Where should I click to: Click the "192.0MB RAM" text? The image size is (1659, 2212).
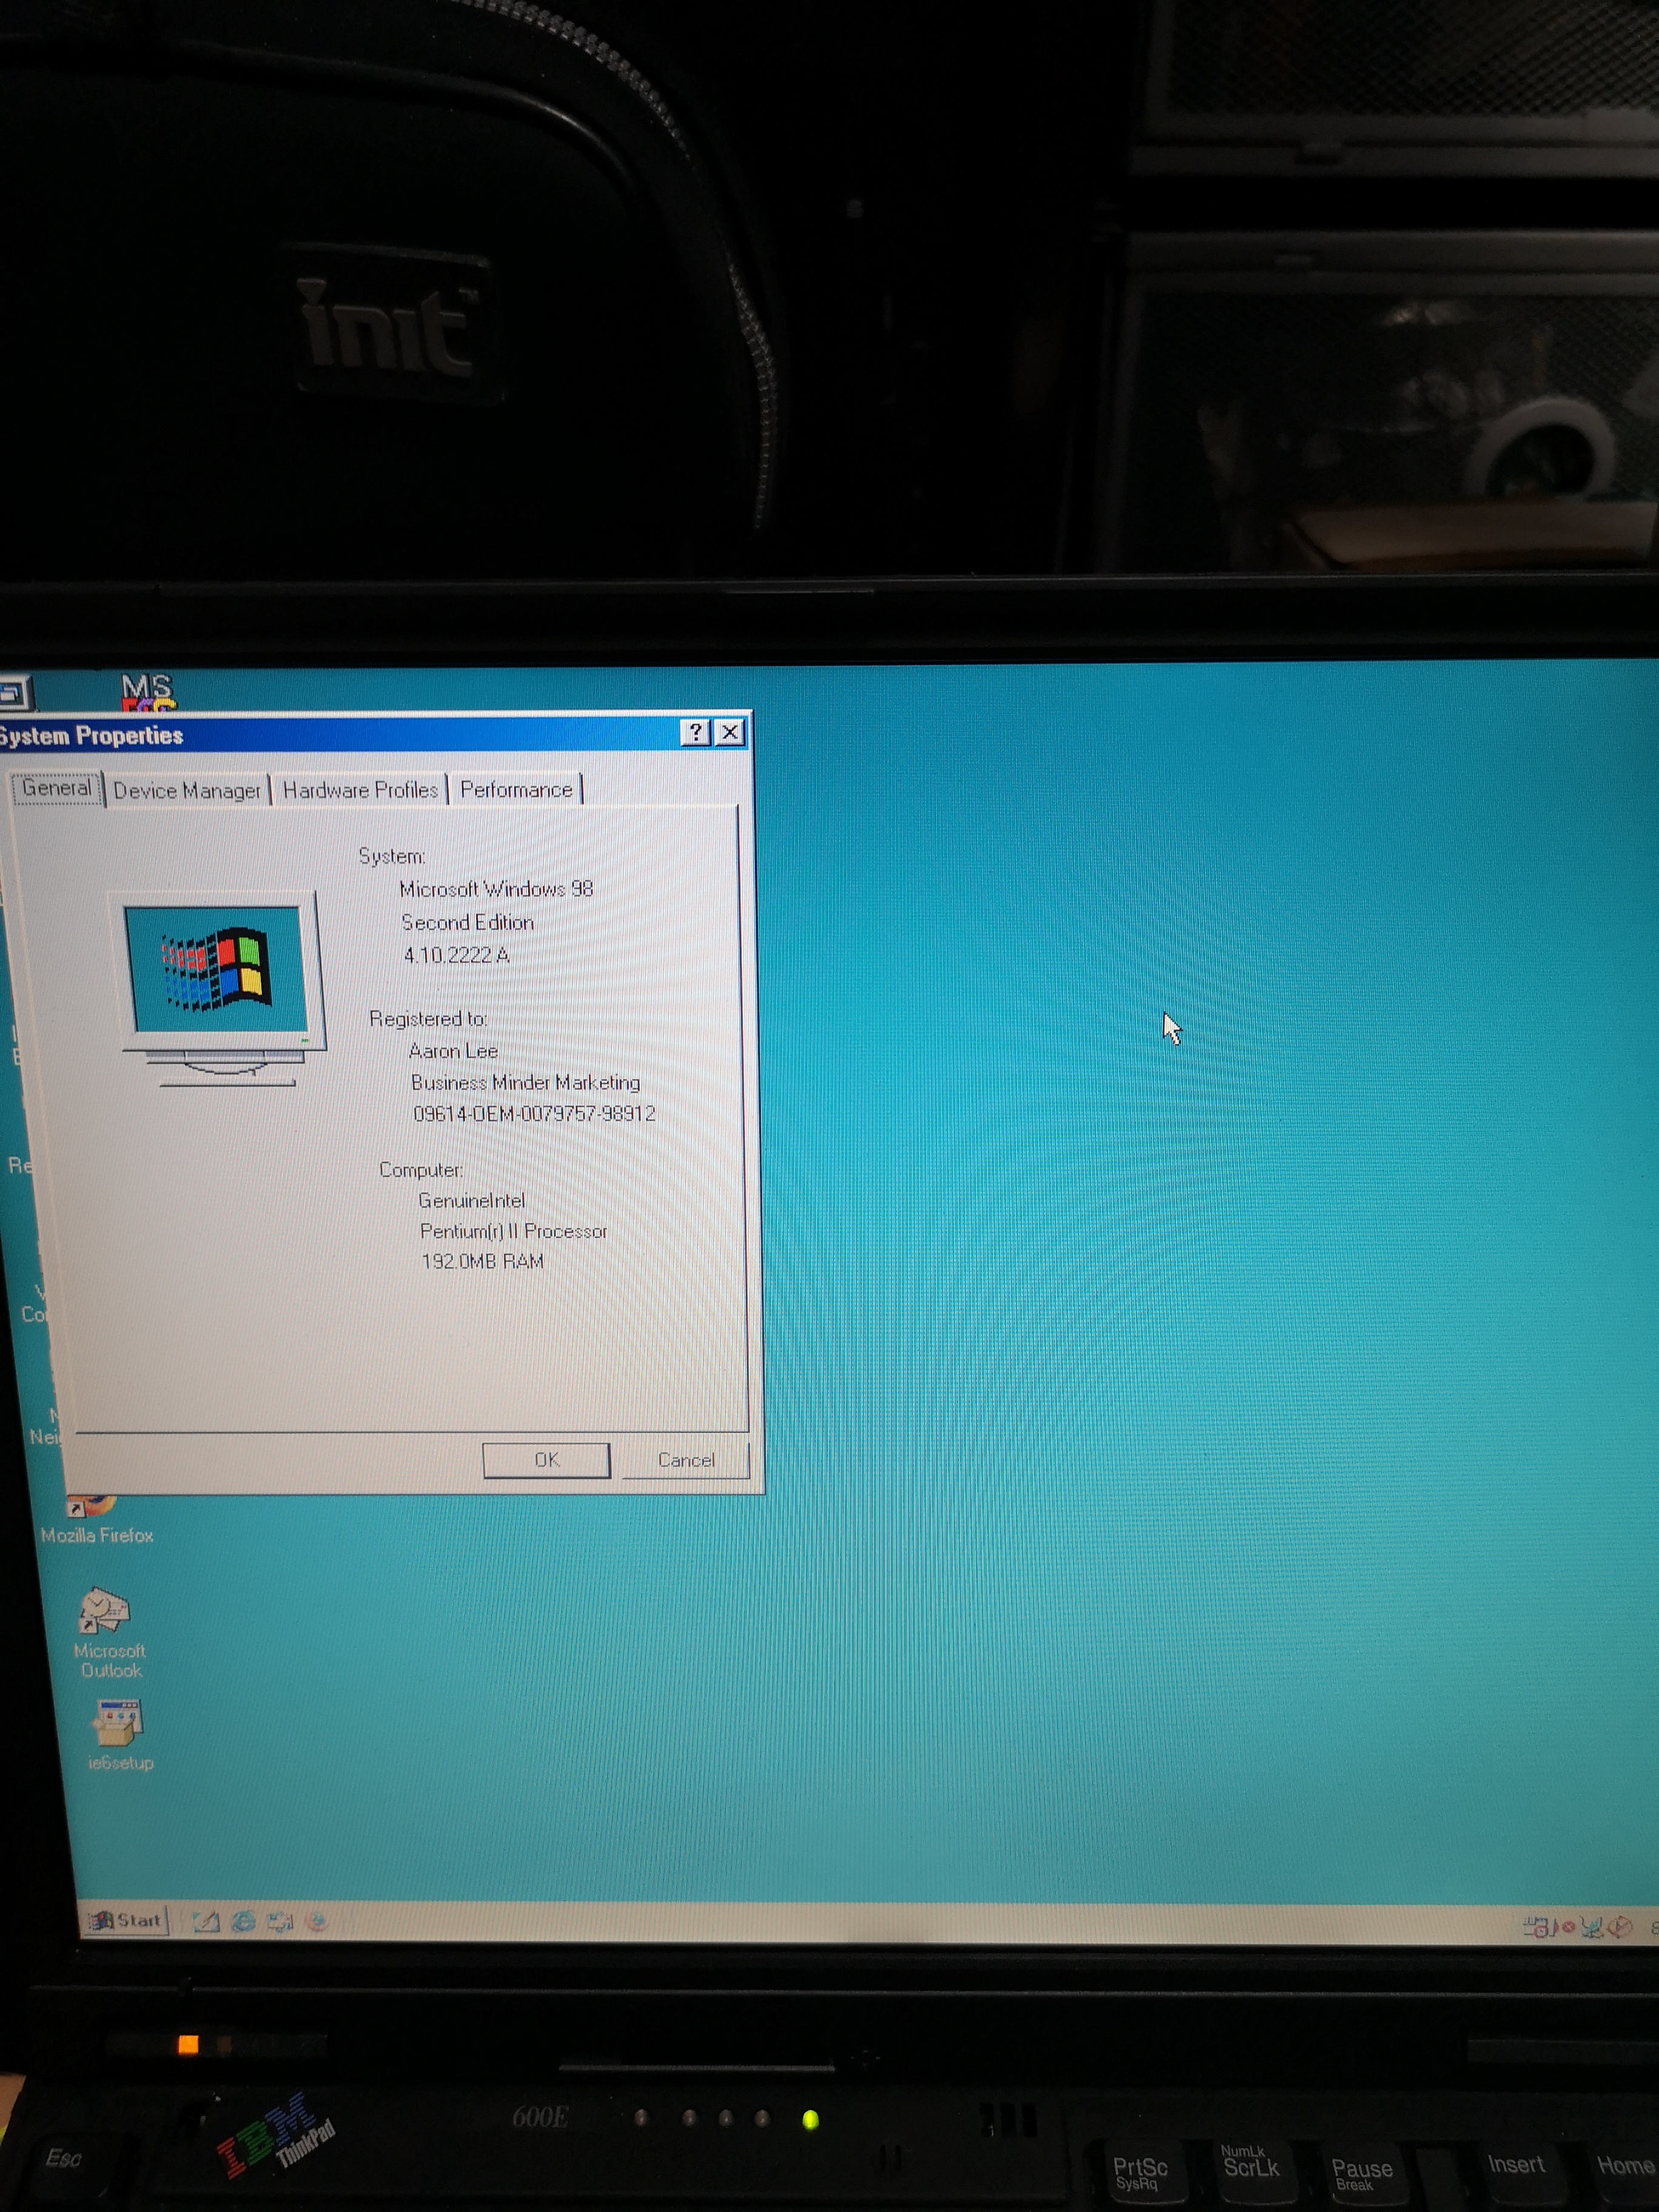click(x=482, y=1261)
